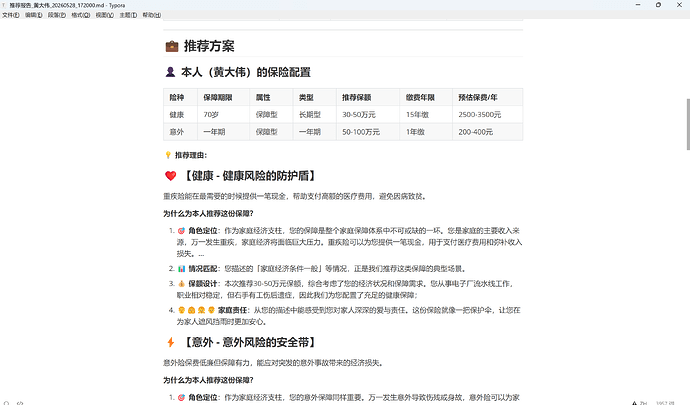Click the 家庭责任 list item text
The image size is (690, 405).
pyautogui.click(x=349, y=316)
